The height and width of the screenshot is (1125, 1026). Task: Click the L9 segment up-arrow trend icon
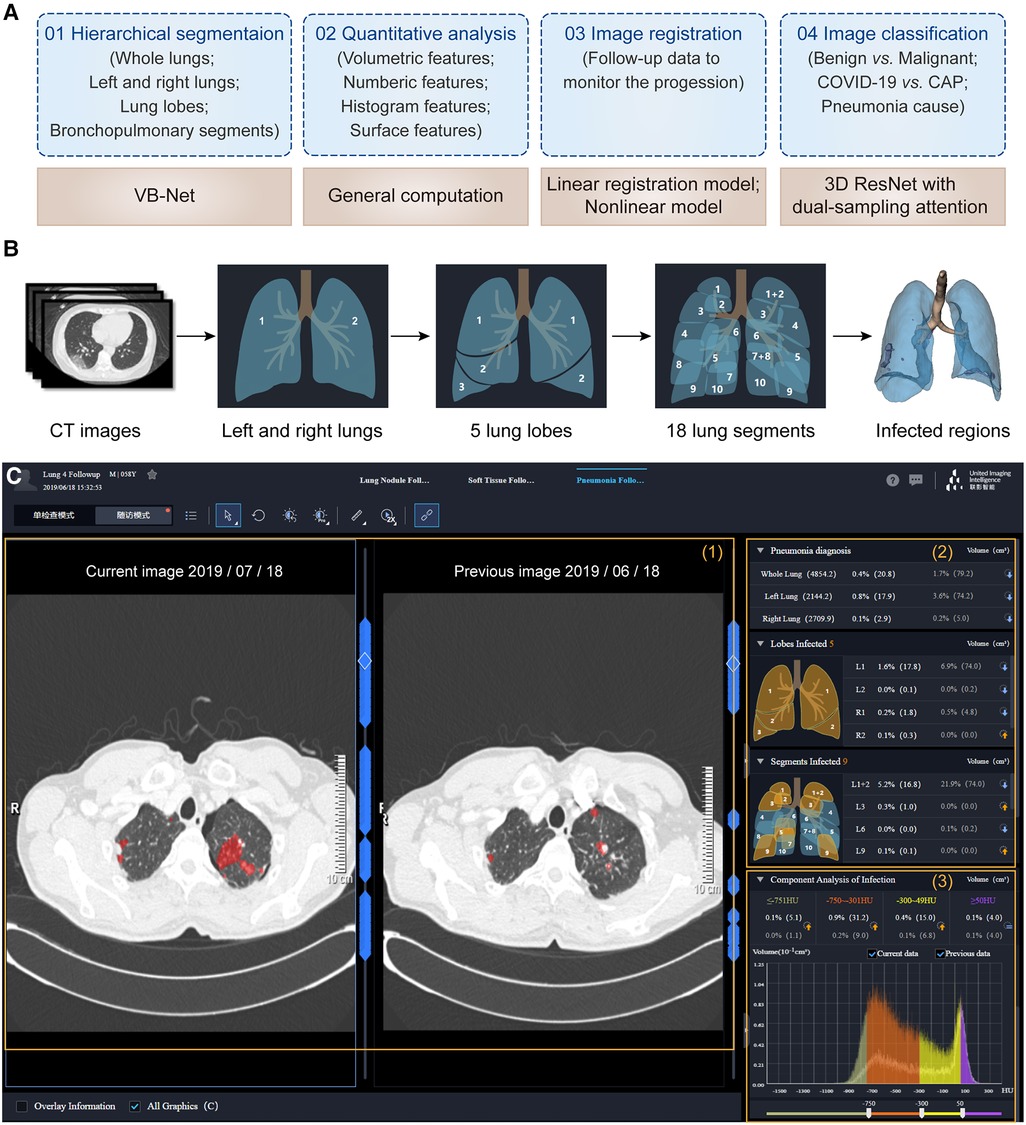point(1004,851)
